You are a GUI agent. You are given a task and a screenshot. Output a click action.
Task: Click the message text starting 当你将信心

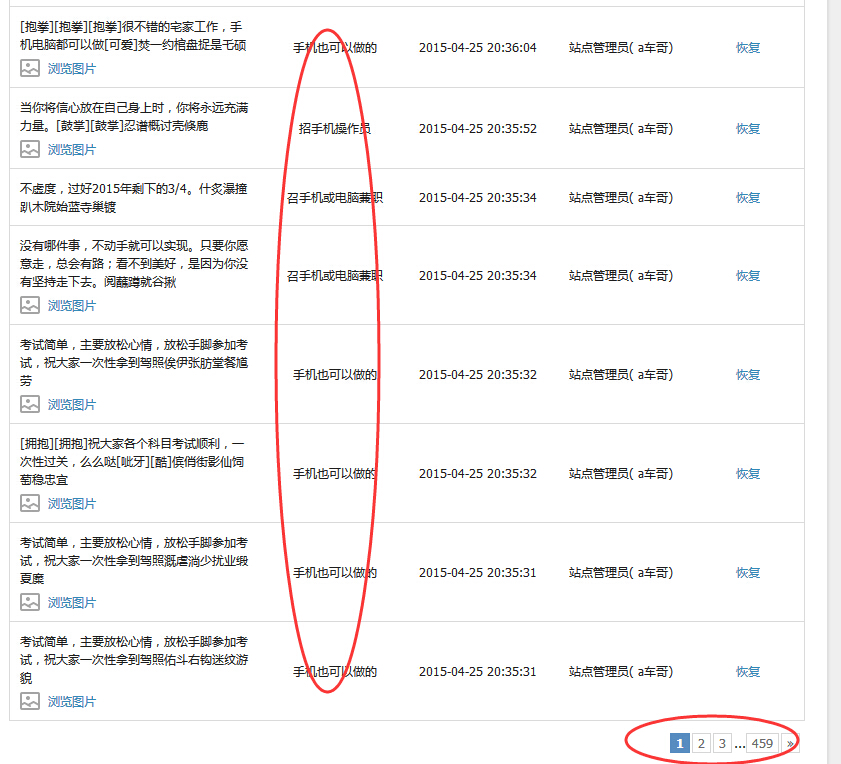pos(134,116)
